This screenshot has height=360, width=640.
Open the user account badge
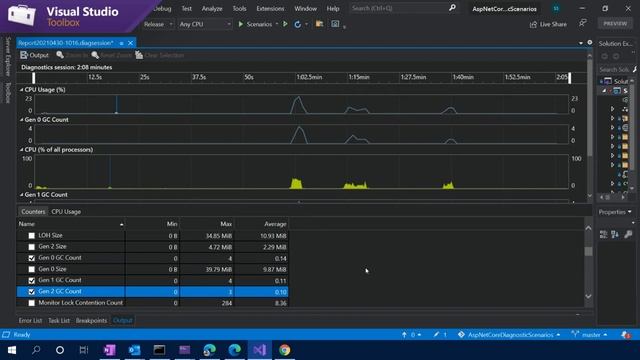pyautogui.click(x=556, y=8)
